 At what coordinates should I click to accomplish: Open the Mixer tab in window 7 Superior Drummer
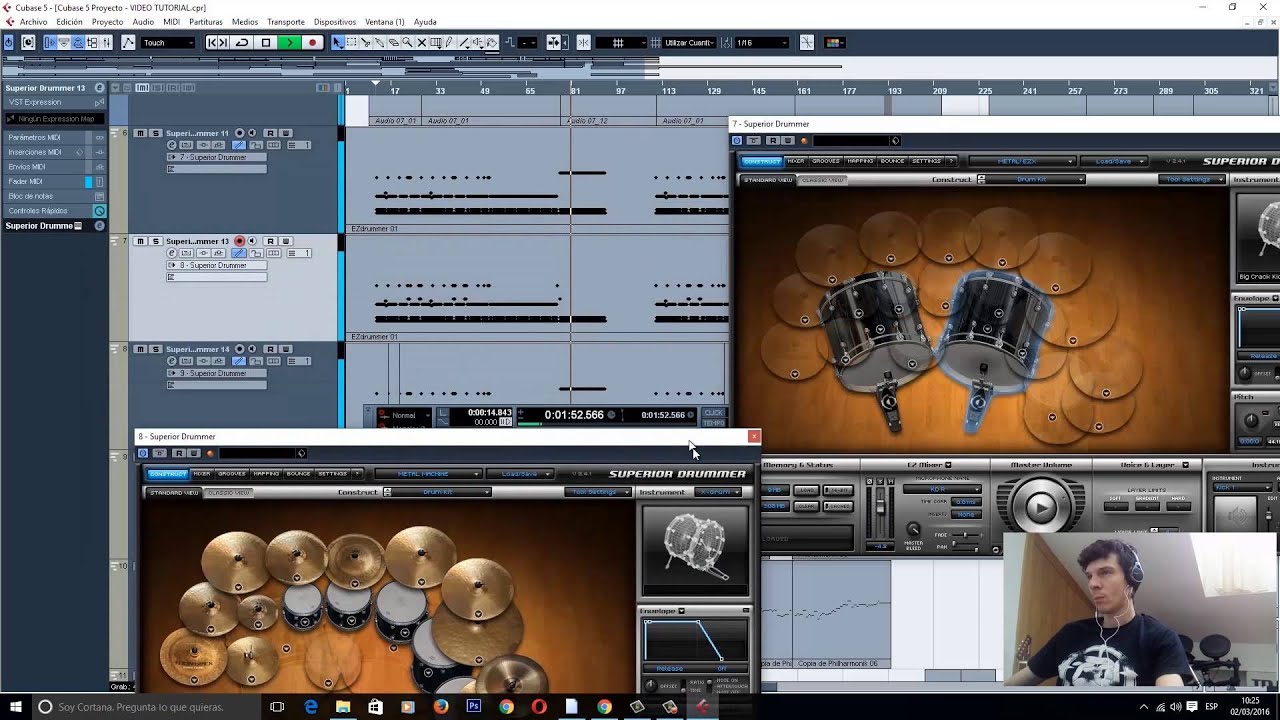796,161
